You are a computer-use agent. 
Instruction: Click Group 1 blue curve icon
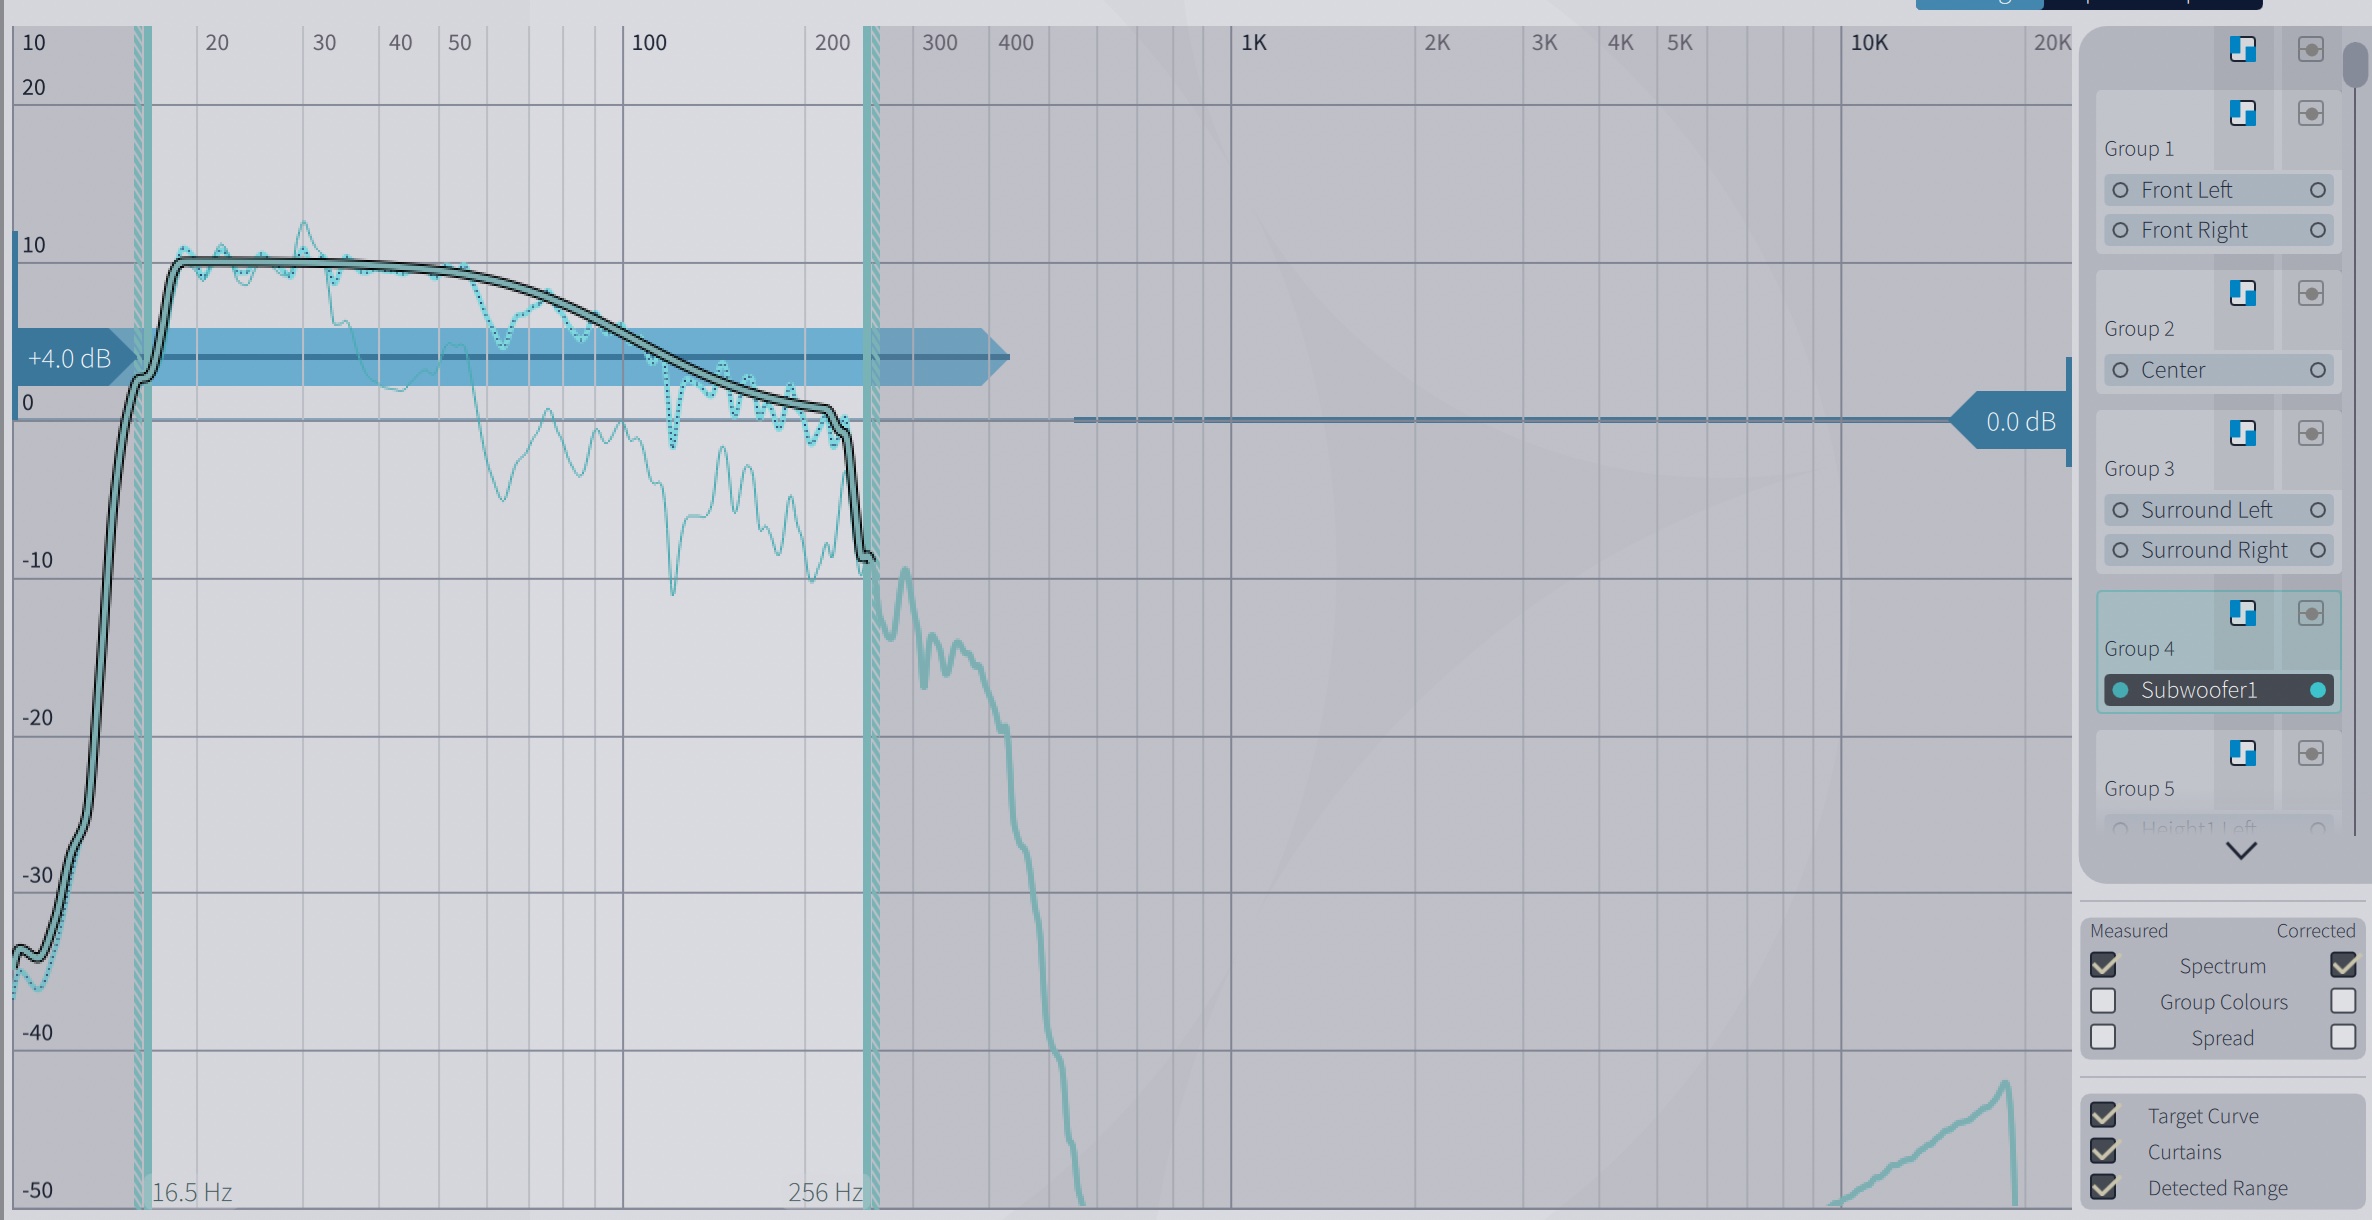tap(2242, 113)
